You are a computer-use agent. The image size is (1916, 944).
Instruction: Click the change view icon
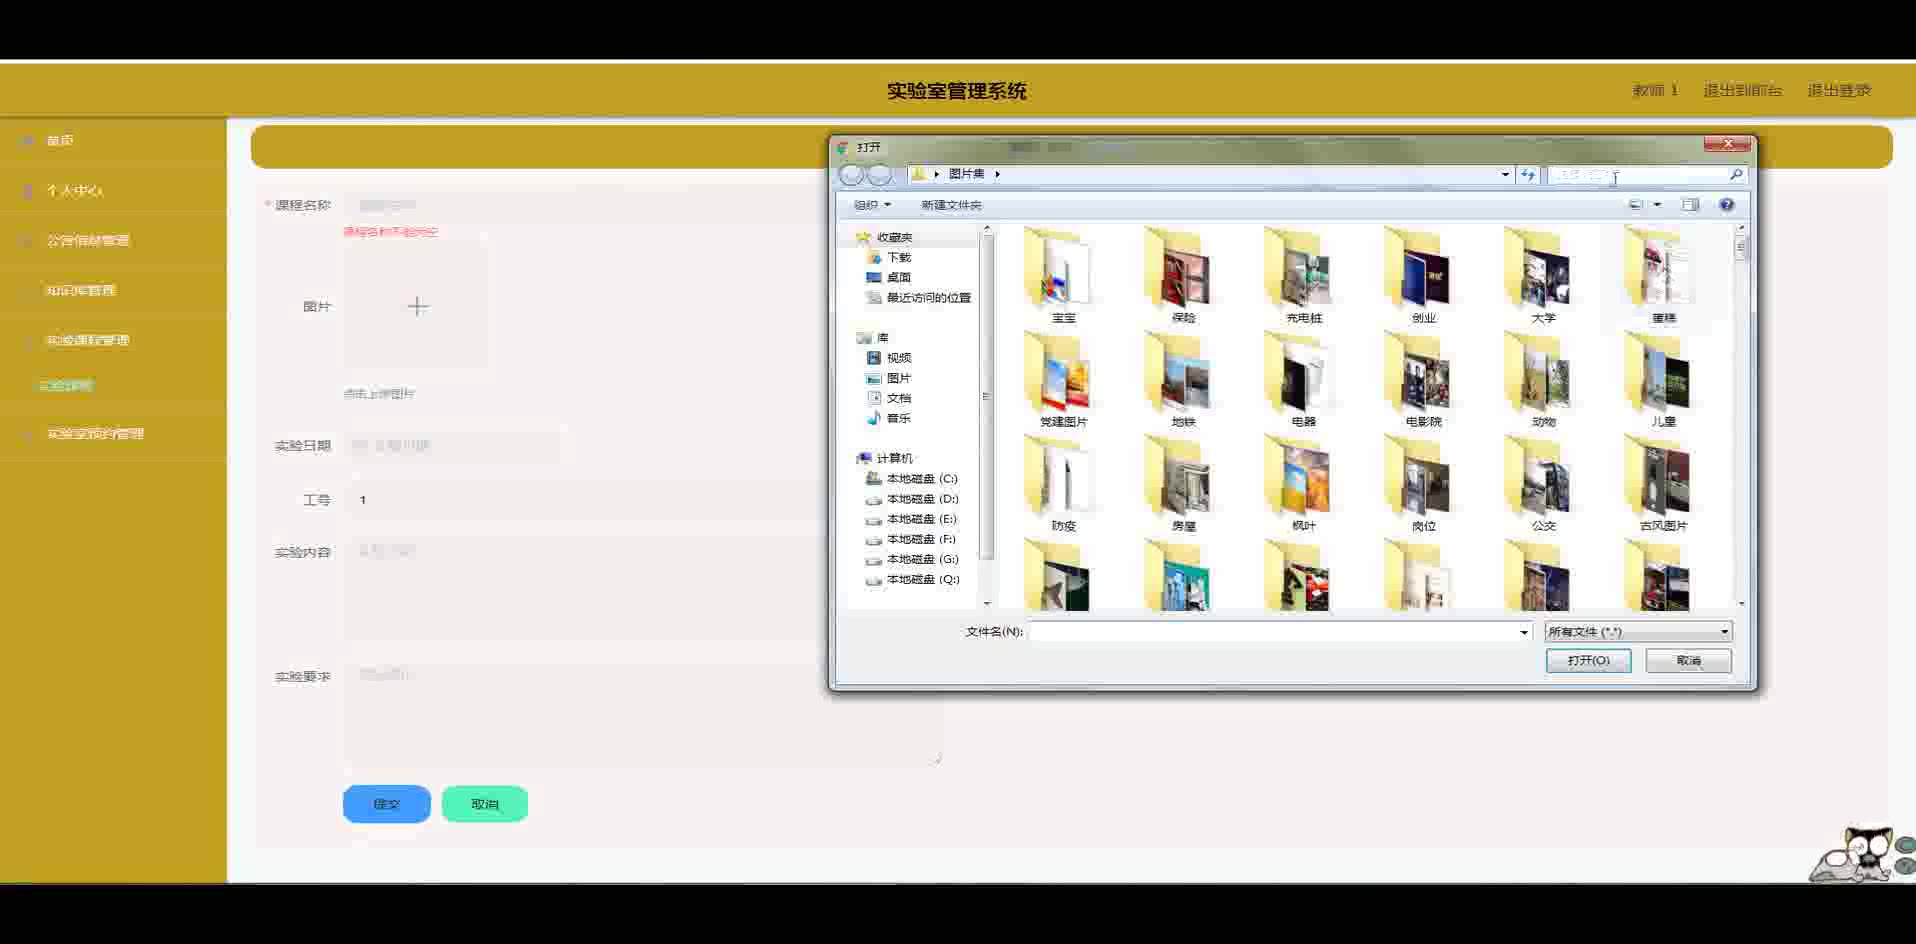click(x=1636, y=205)
